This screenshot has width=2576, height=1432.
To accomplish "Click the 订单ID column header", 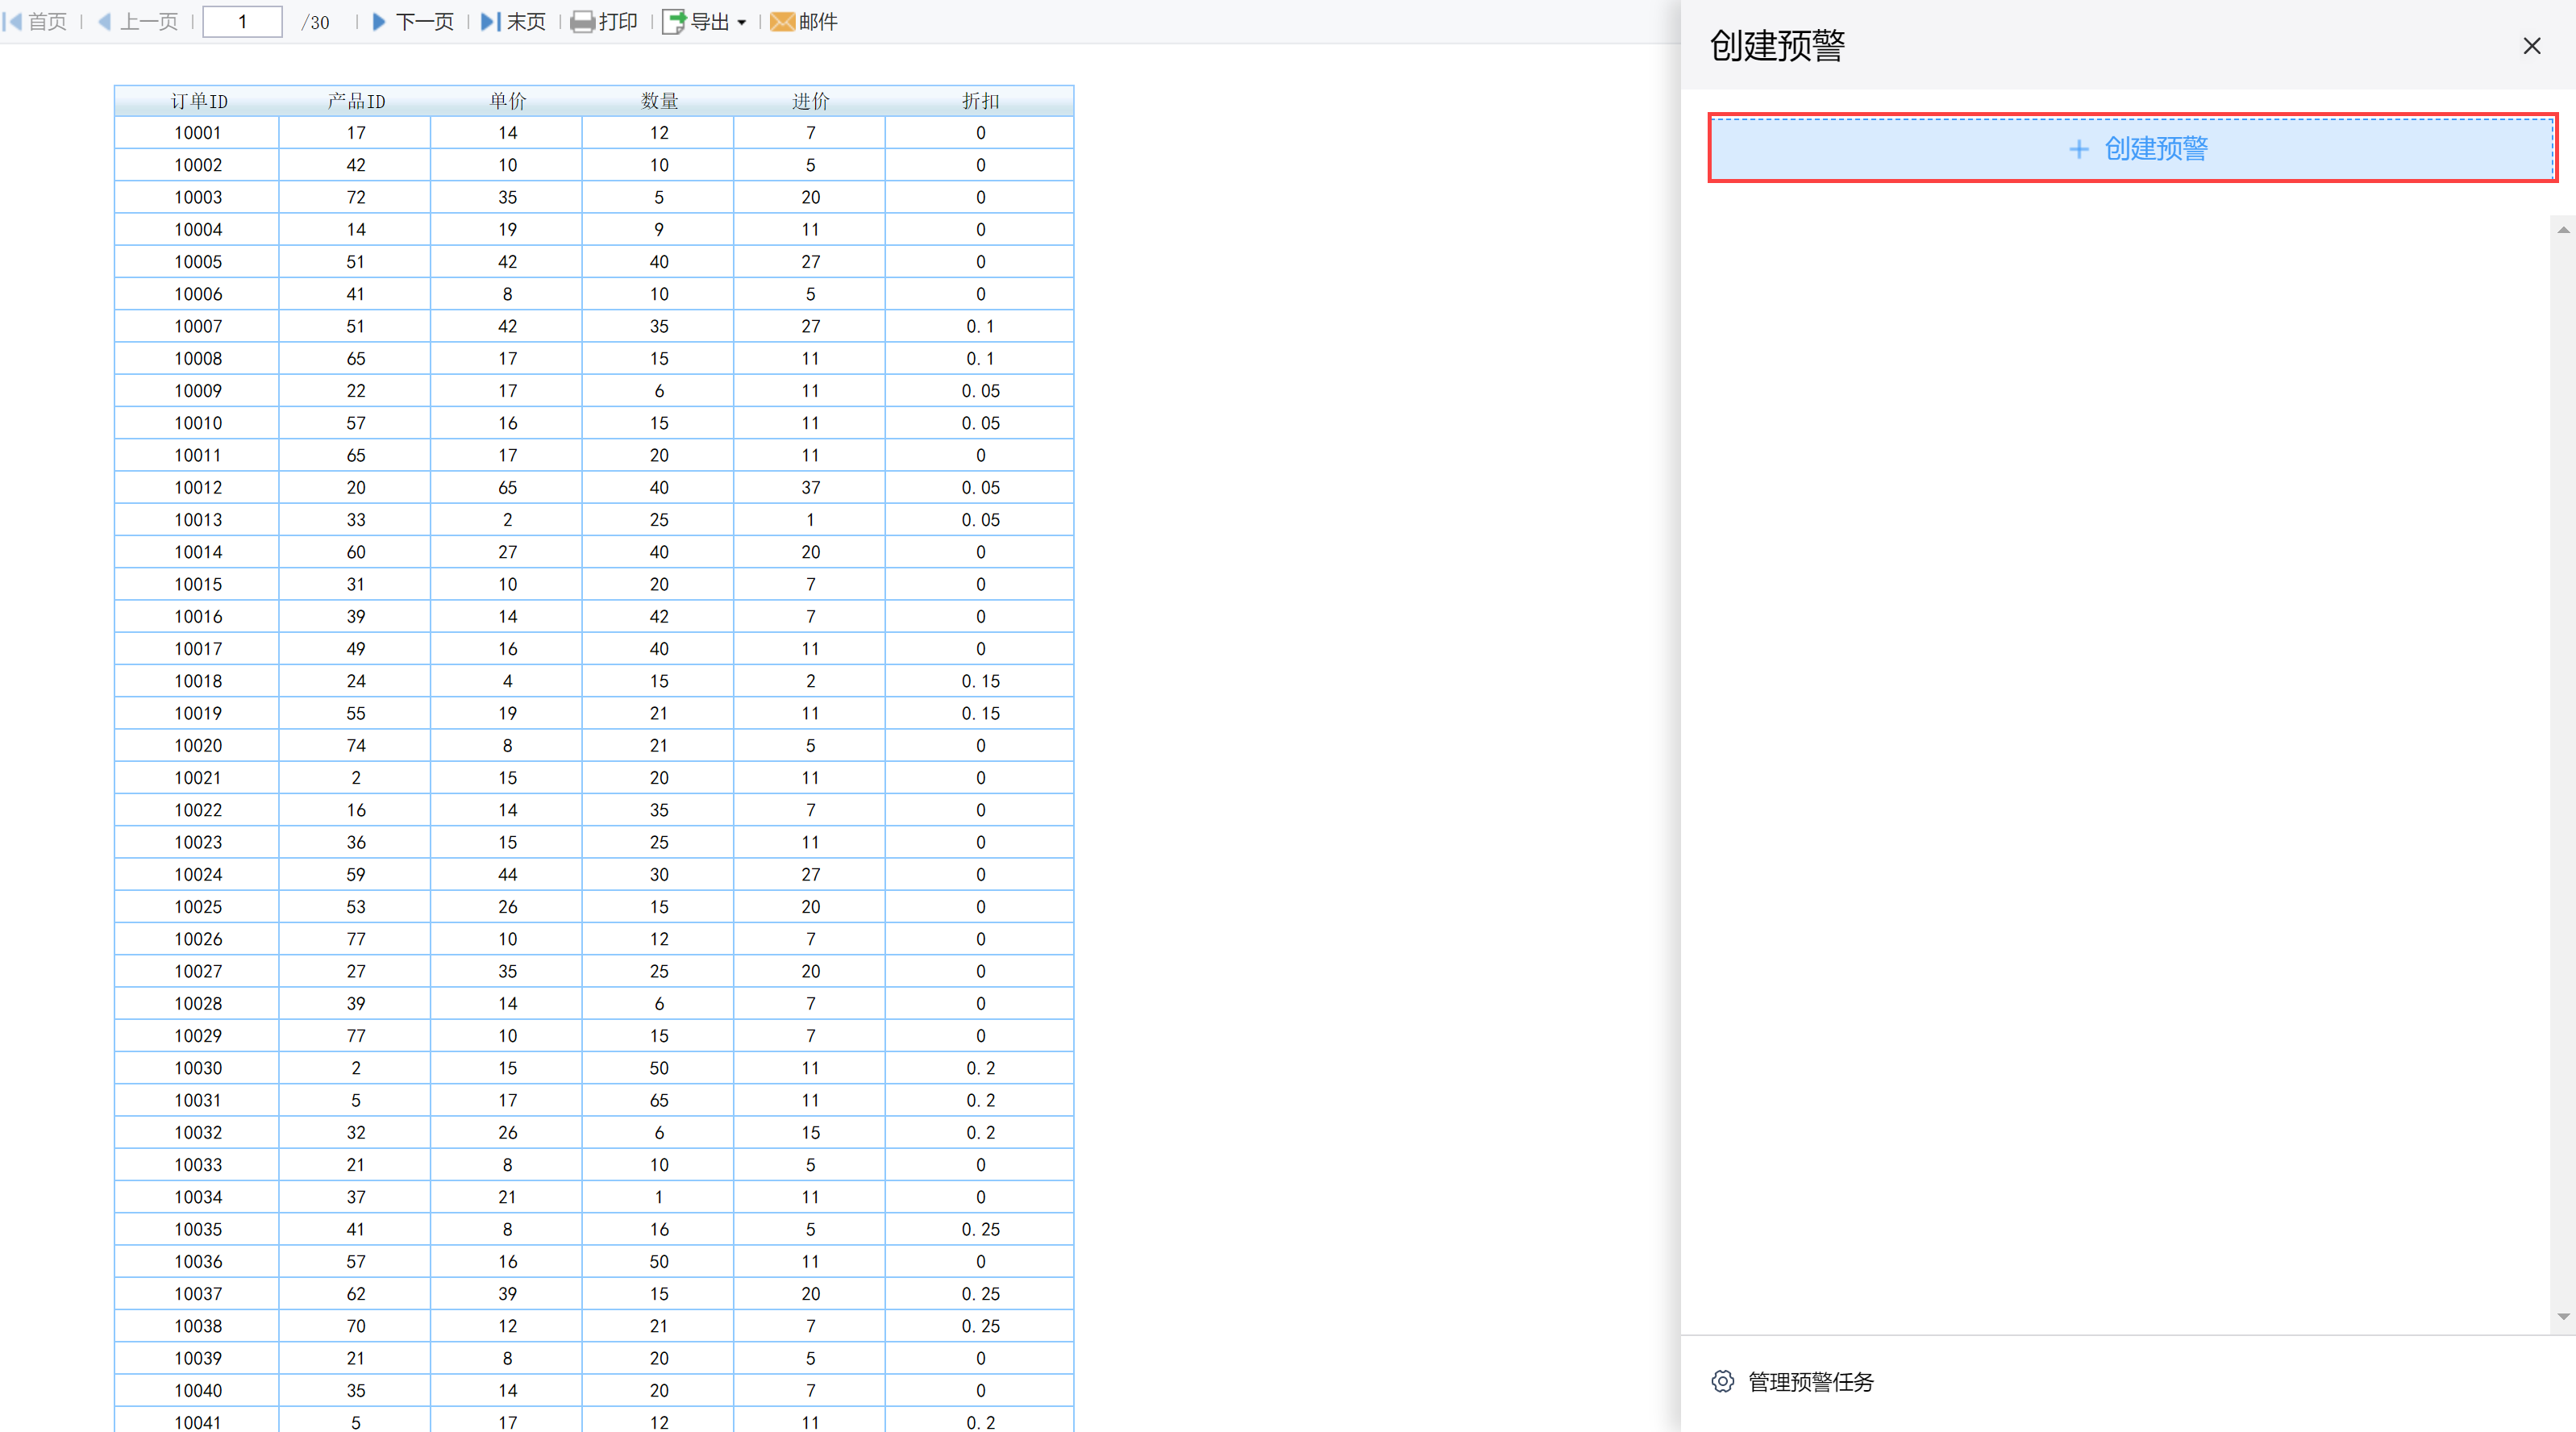I will pyautogui.click(x=198, y=101).
